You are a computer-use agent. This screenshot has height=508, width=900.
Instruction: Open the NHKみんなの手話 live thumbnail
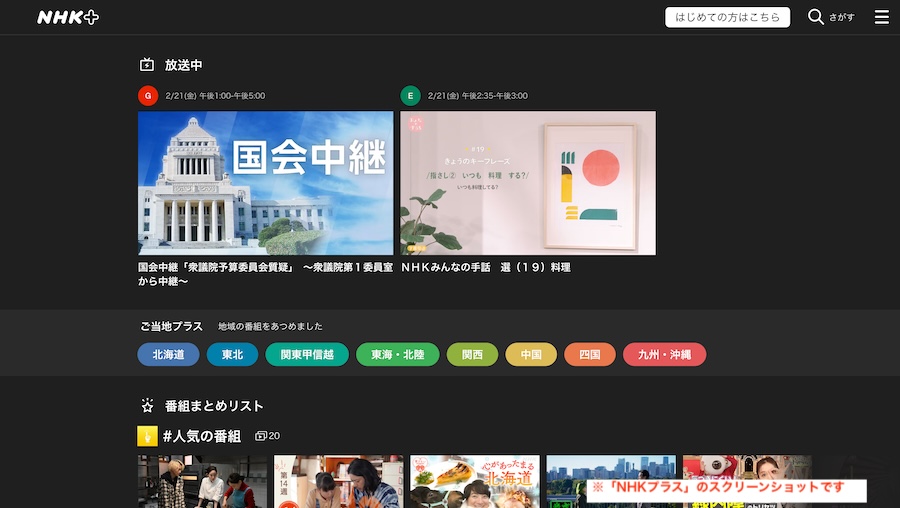click(528, 183)
